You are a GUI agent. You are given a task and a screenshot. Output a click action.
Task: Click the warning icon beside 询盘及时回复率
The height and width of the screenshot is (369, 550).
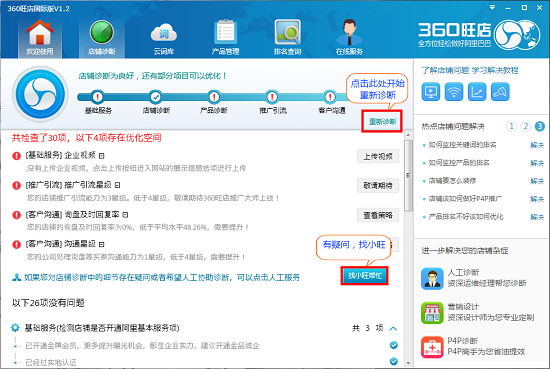[x=16, y=215]
